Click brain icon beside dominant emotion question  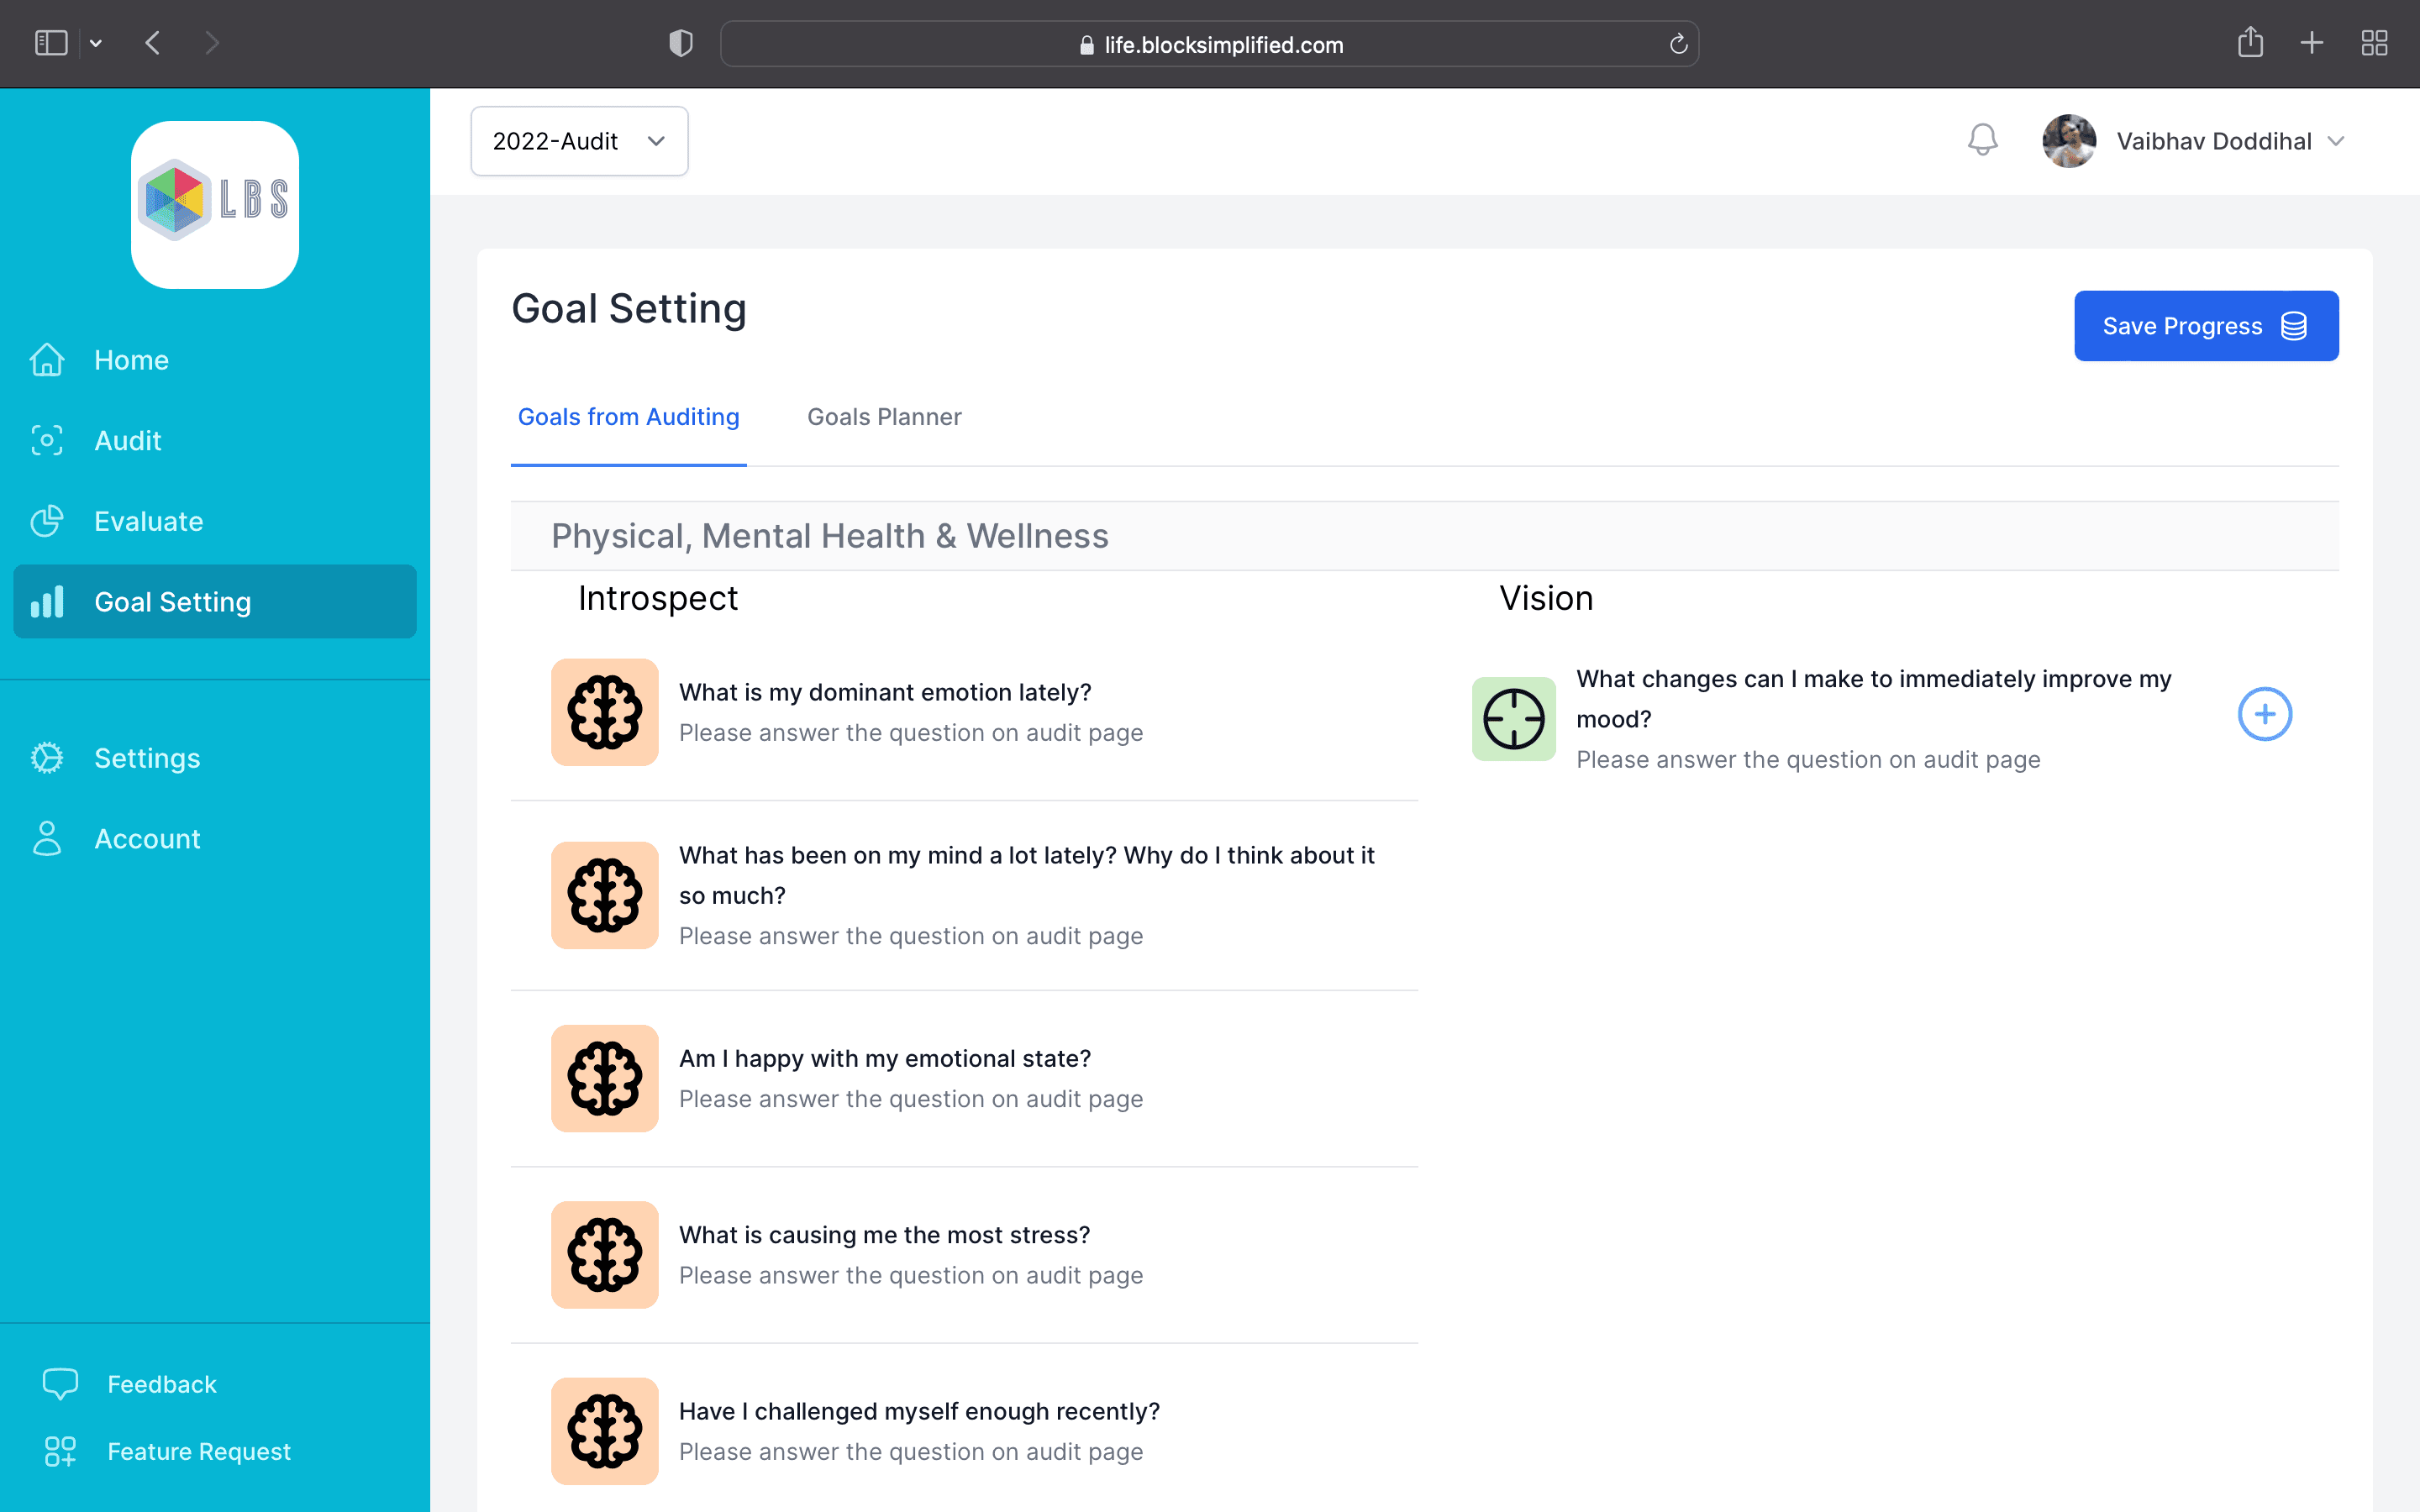605,712
